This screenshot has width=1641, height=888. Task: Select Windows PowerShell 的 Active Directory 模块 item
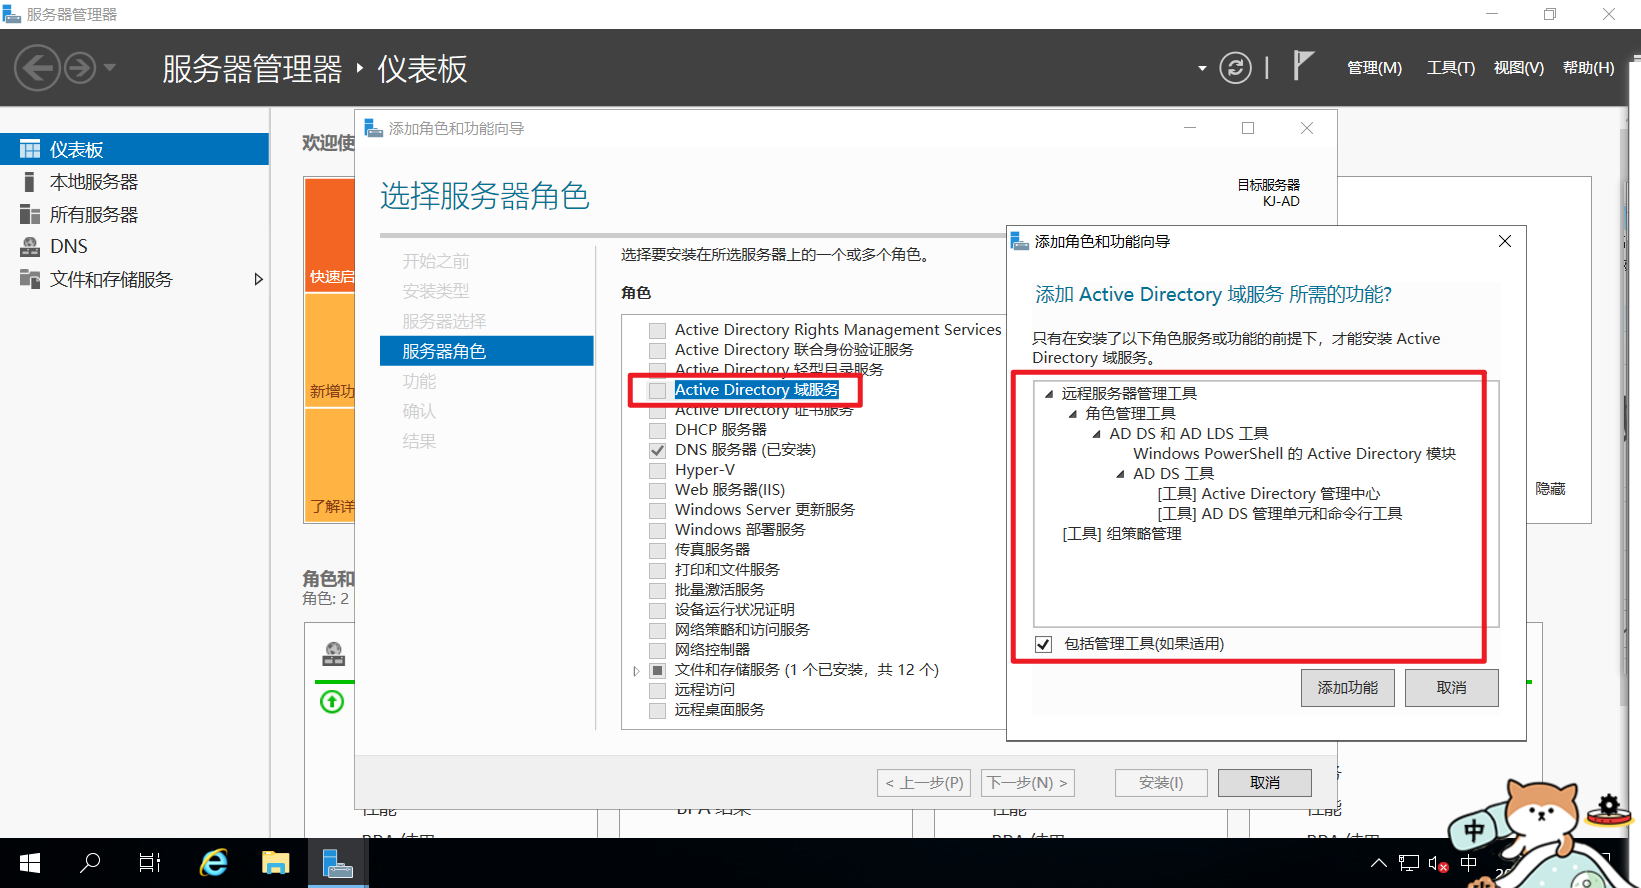click(1295, 454)
